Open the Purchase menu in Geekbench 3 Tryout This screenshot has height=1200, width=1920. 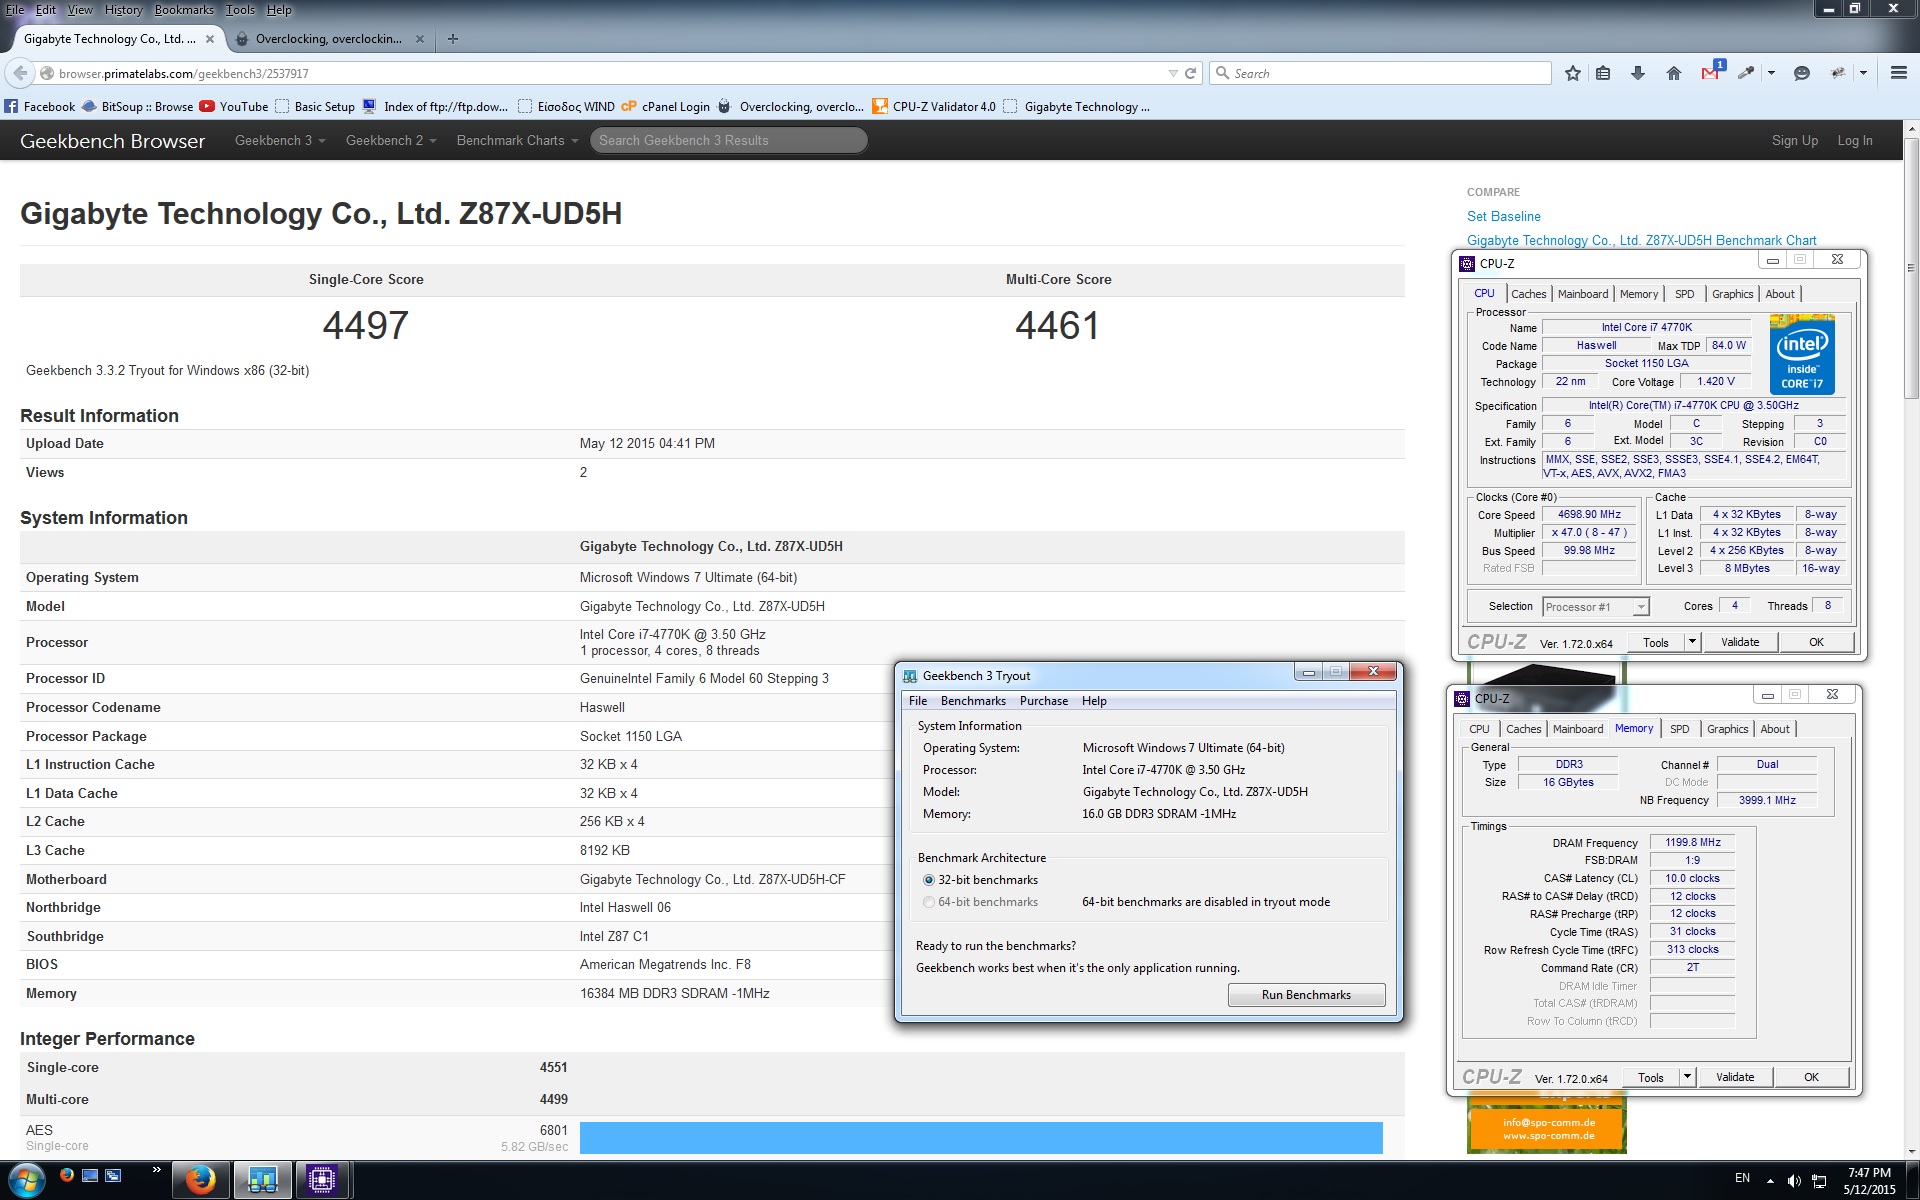1044,701
